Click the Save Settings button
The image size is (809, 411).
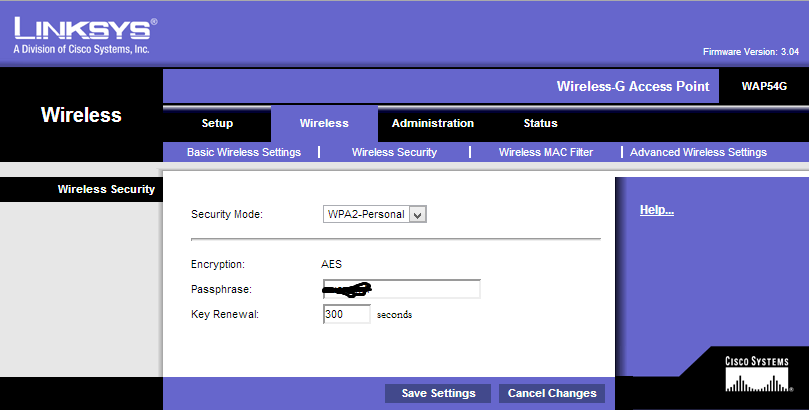click(438, 393)
